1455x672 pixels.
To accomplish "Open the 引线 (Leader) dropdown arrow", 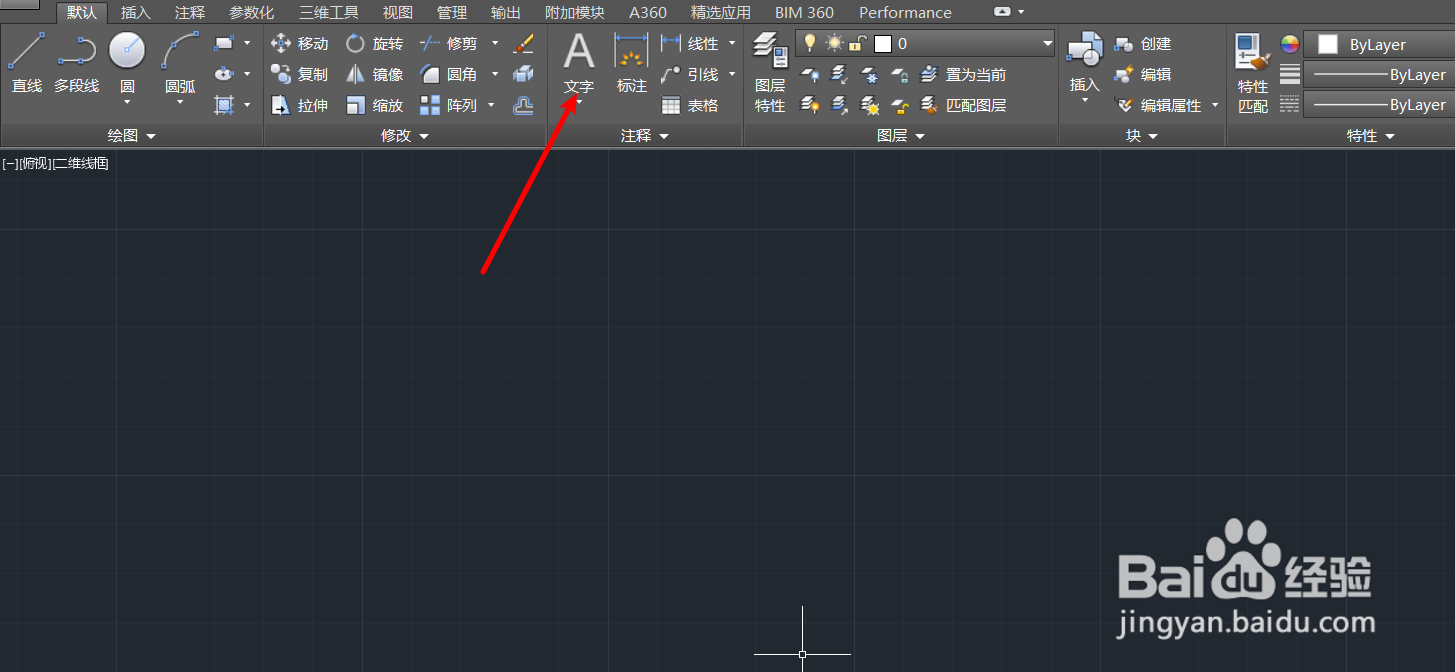I will (x=732, y=74).
